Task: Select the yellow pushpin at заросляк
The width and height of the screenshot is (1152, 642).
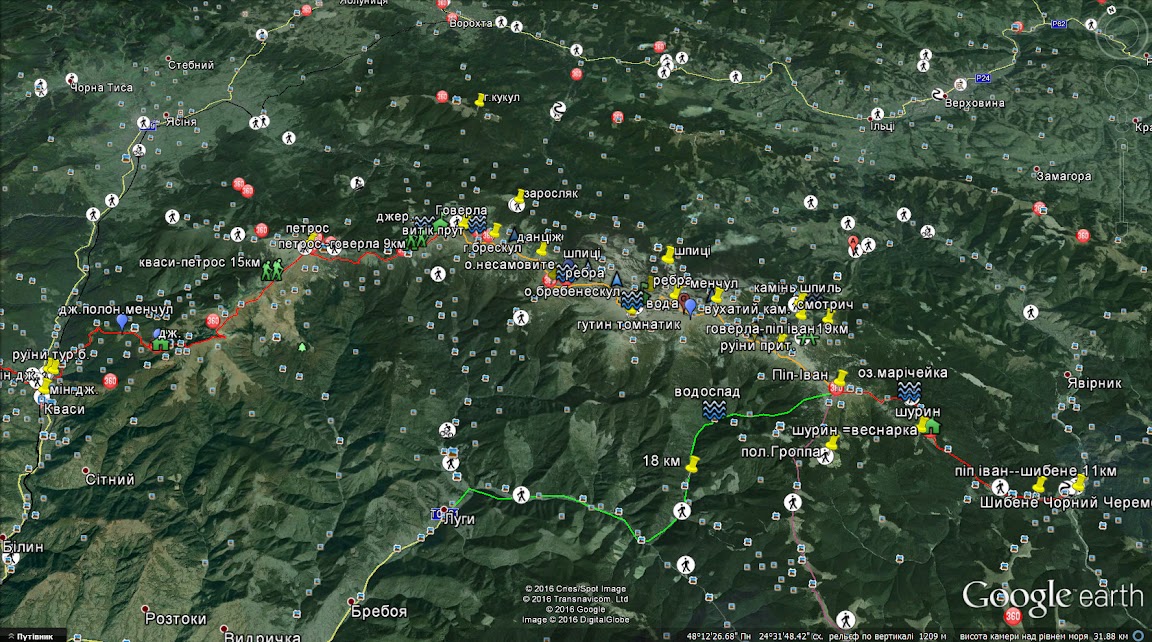Action: pos(519,196)
